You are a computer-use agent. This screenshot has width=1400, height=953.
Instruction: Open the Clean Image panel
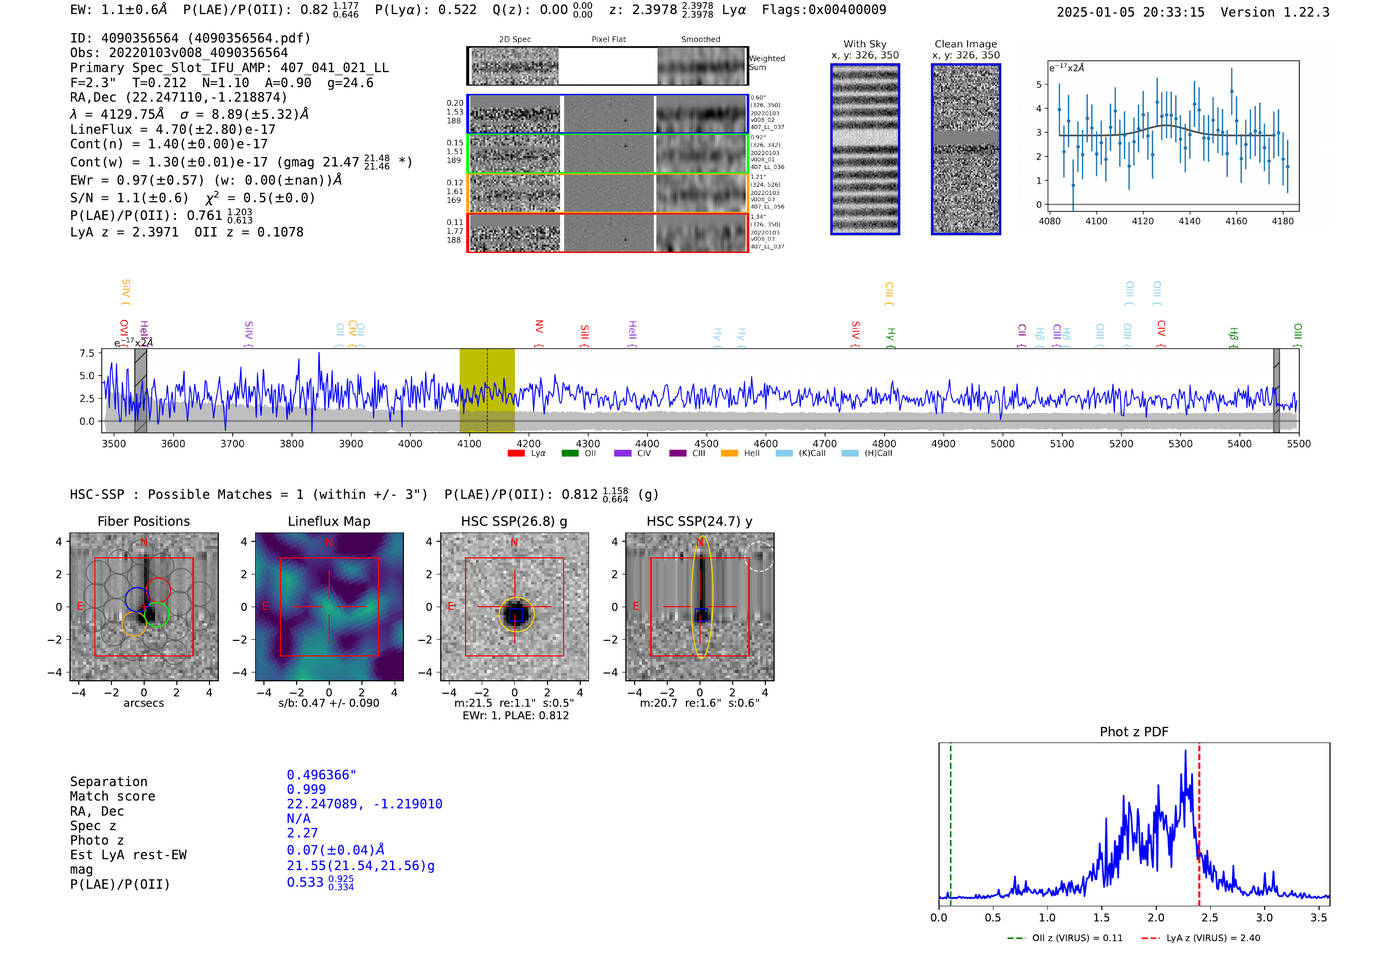click(966, 149)
